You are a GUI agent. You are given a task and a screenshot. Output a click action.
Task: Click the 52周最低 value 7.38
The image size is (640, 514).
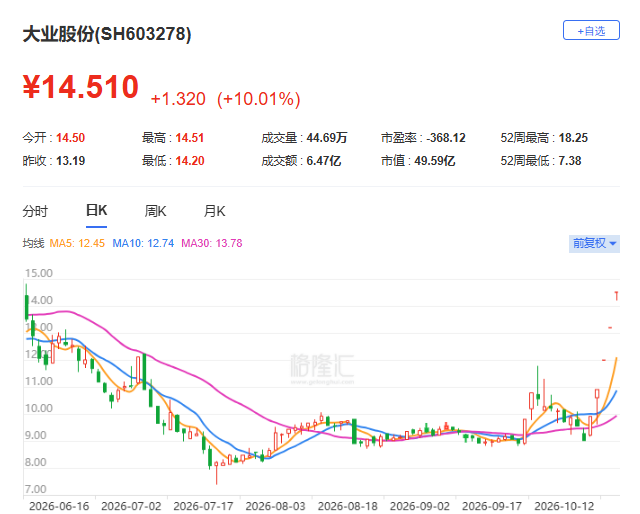(570, 161)
